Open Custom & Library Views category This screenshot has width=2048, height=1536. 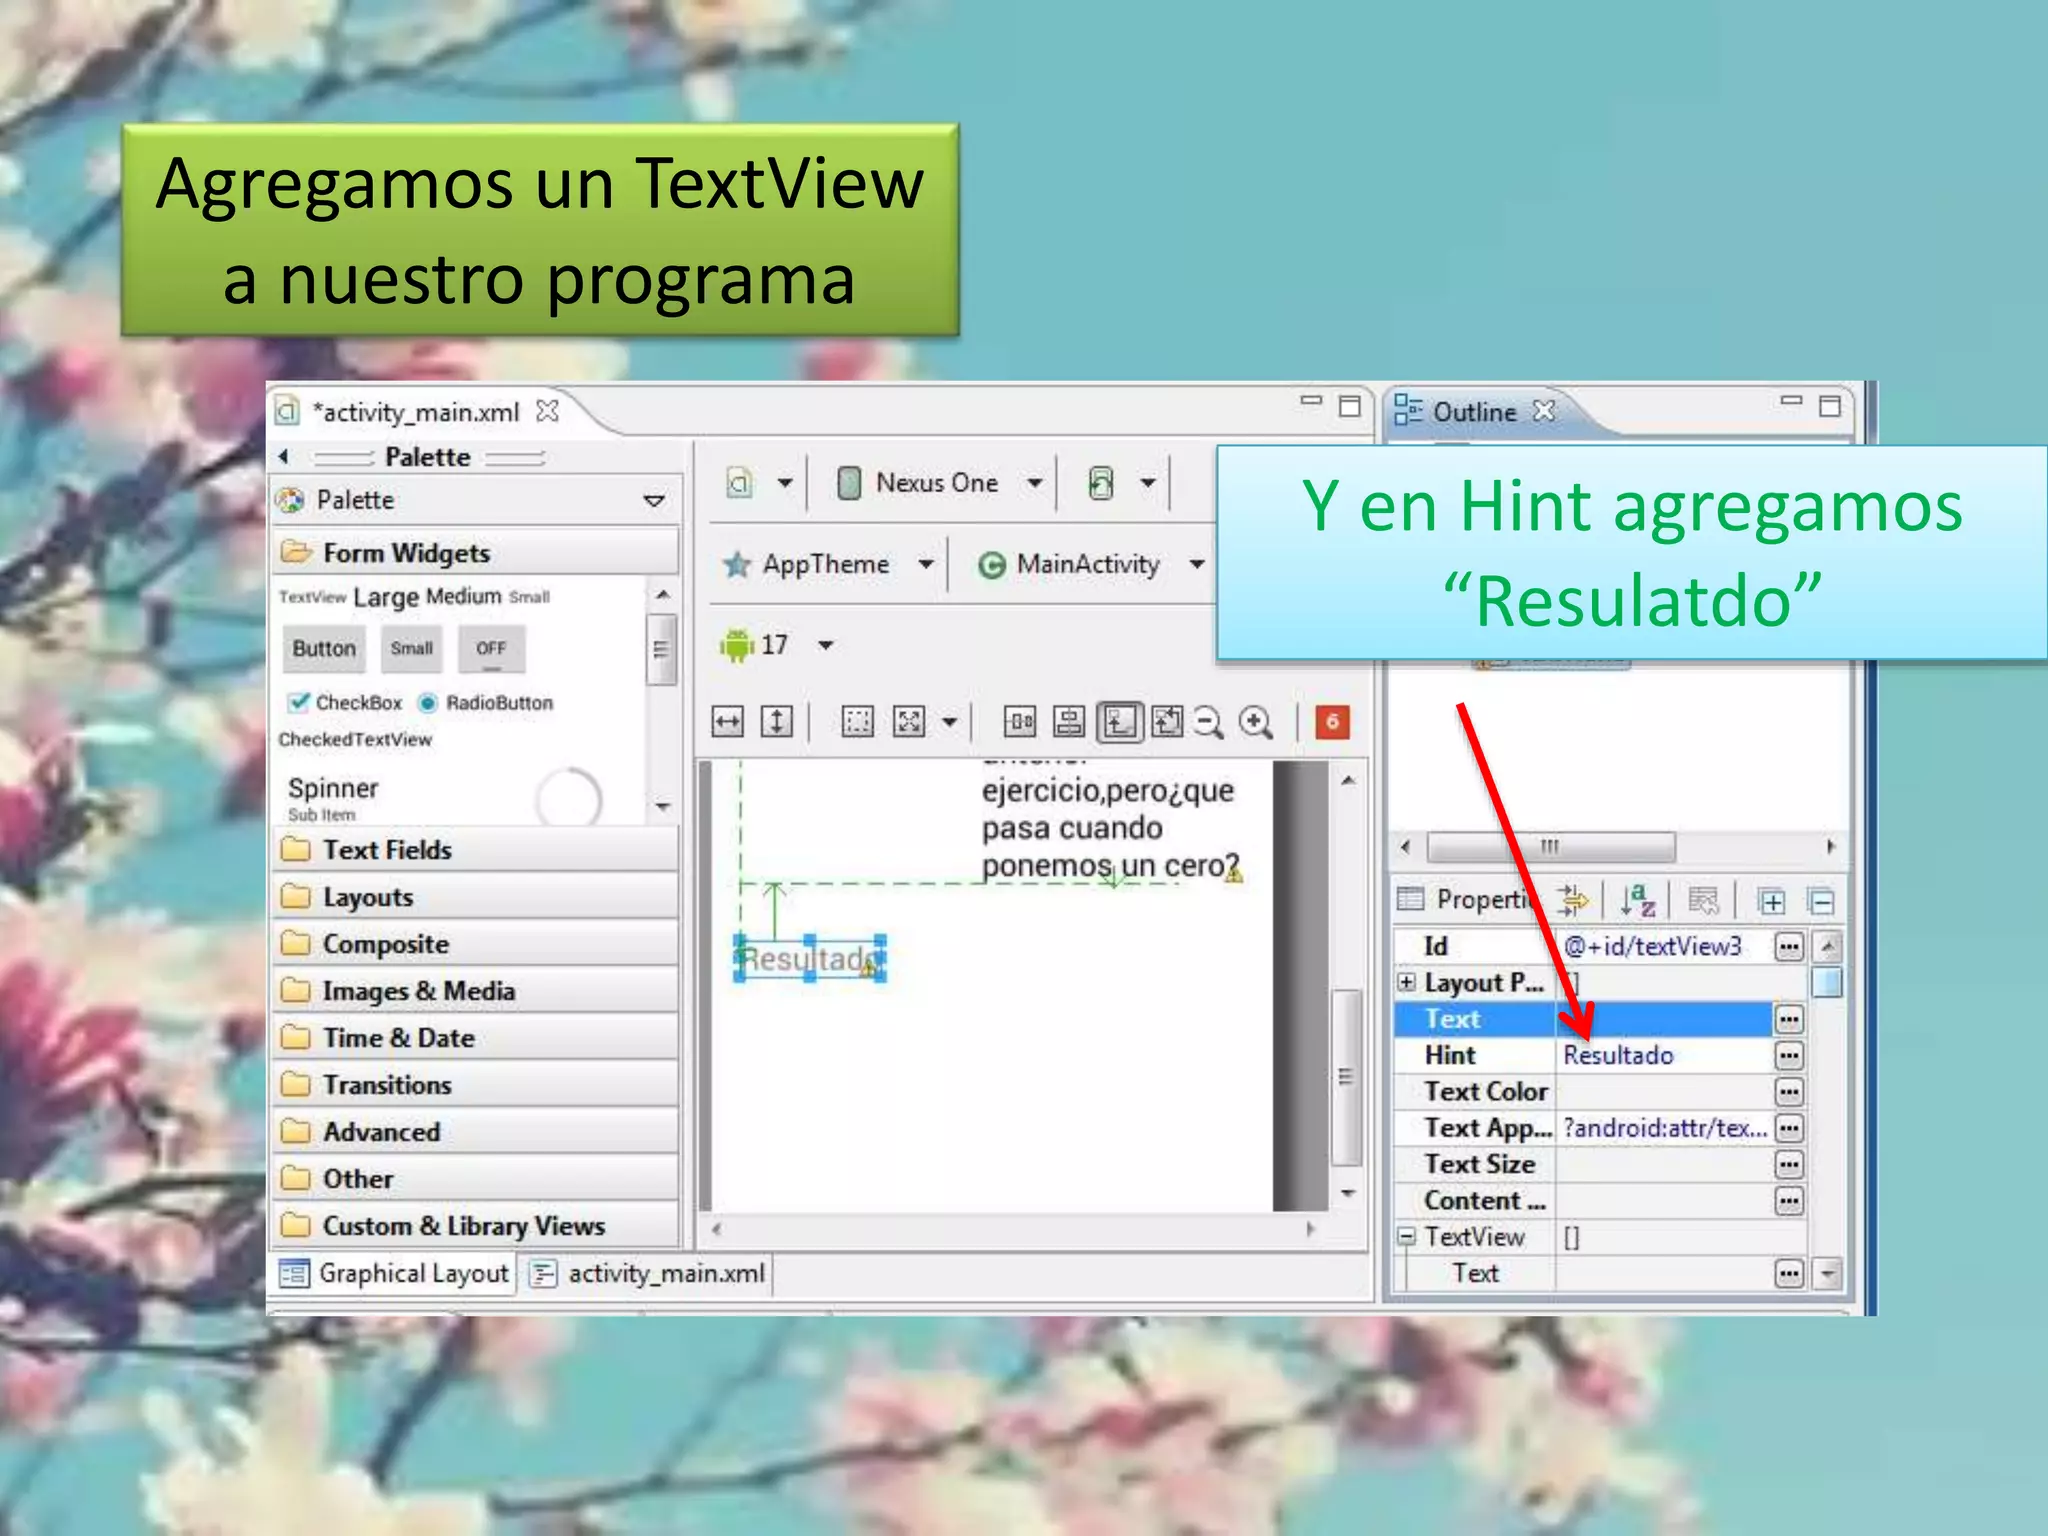point(476,1226)
